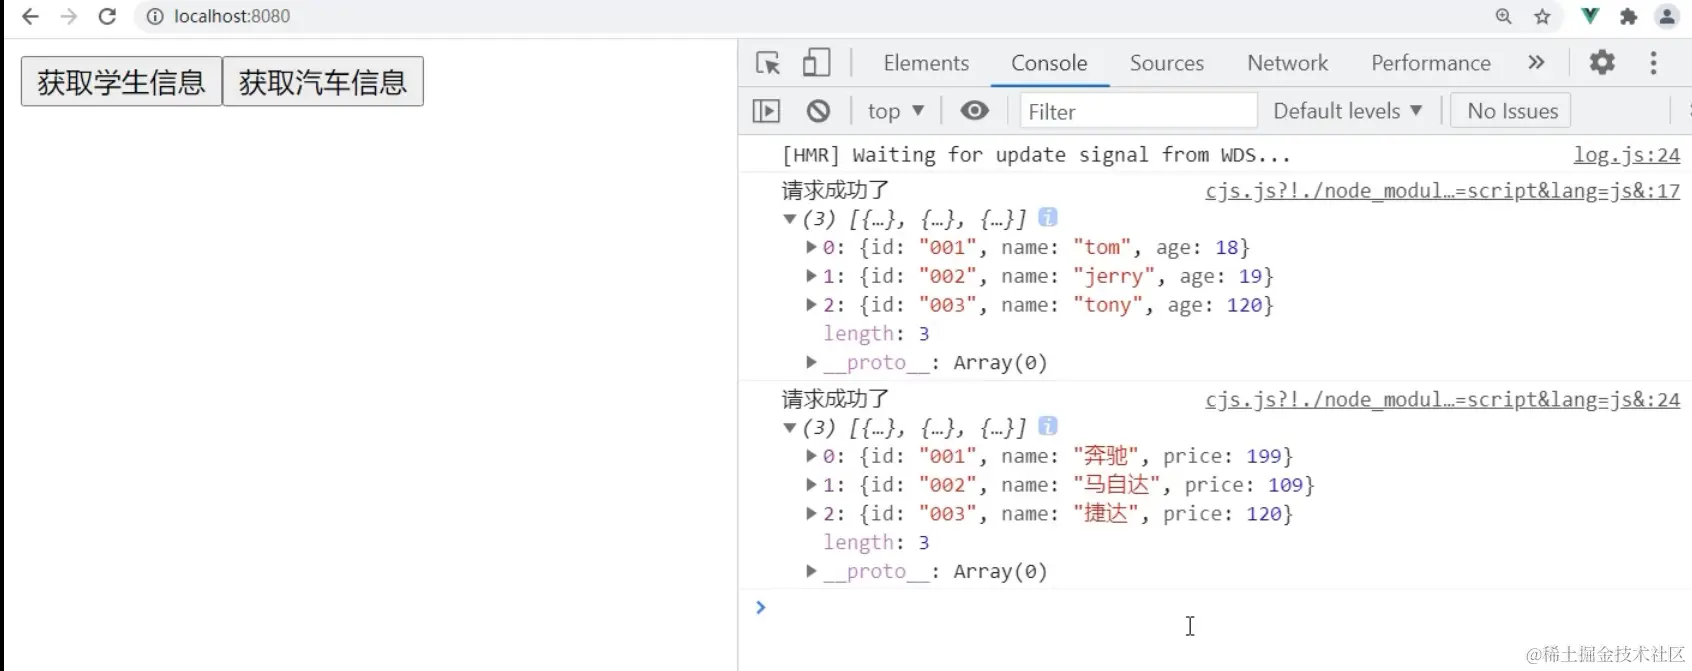Viewport: 1692px width, 671px height.
Task: Click the 获取汽车信息 button
Action: pyautogui.click(x=323, y=81)
